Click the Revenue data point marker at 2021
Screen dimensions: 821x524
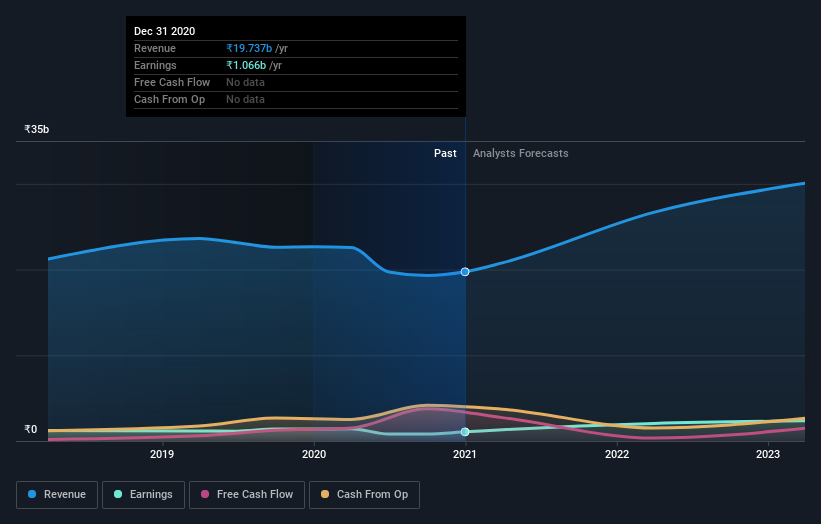tap(465, 272)
